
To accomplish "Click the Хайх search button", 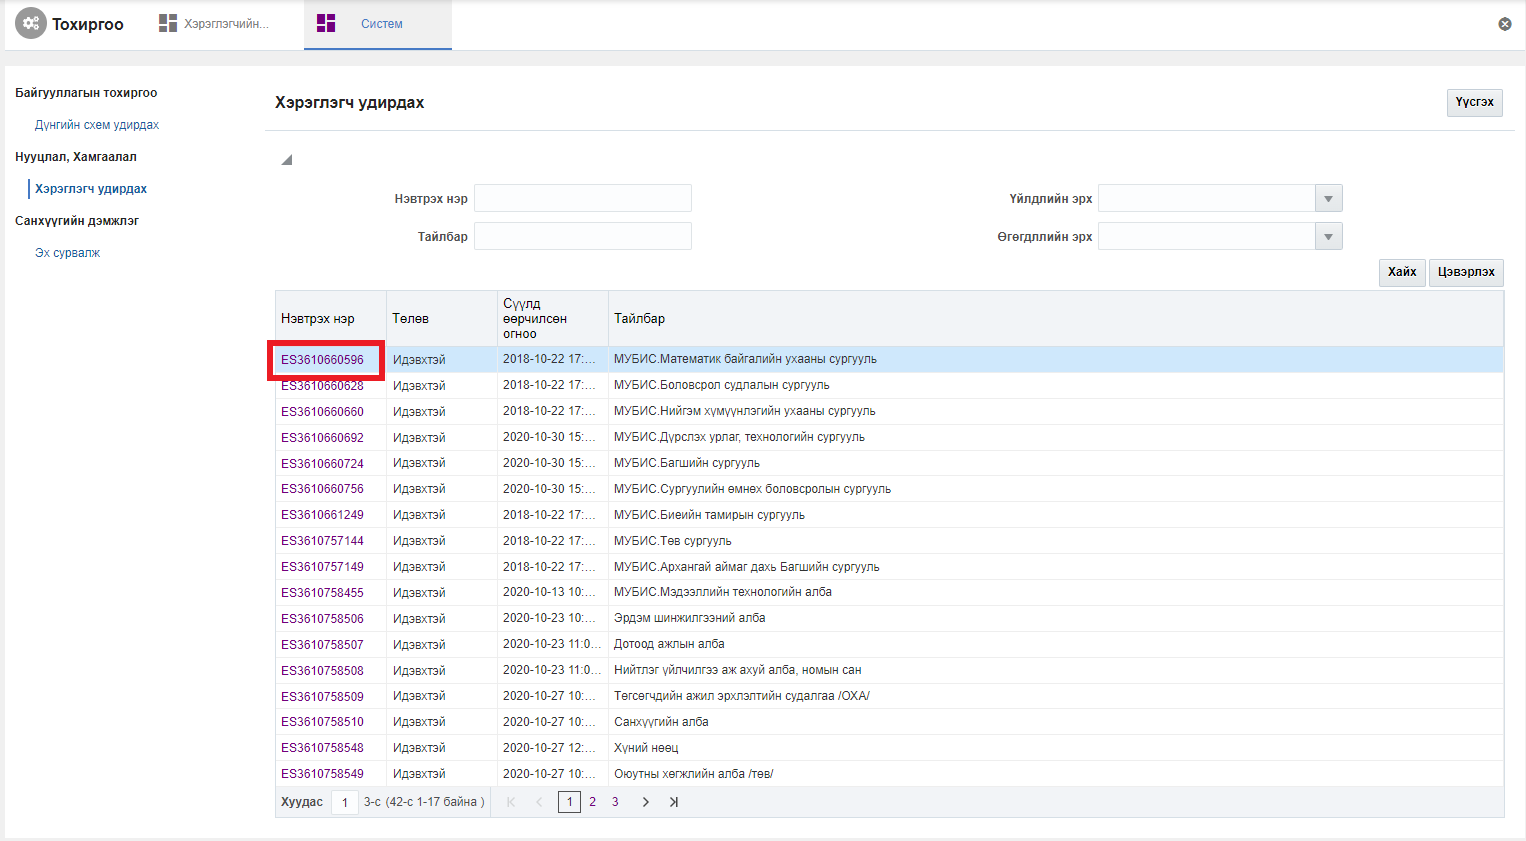I will [x=1402, y=272].
